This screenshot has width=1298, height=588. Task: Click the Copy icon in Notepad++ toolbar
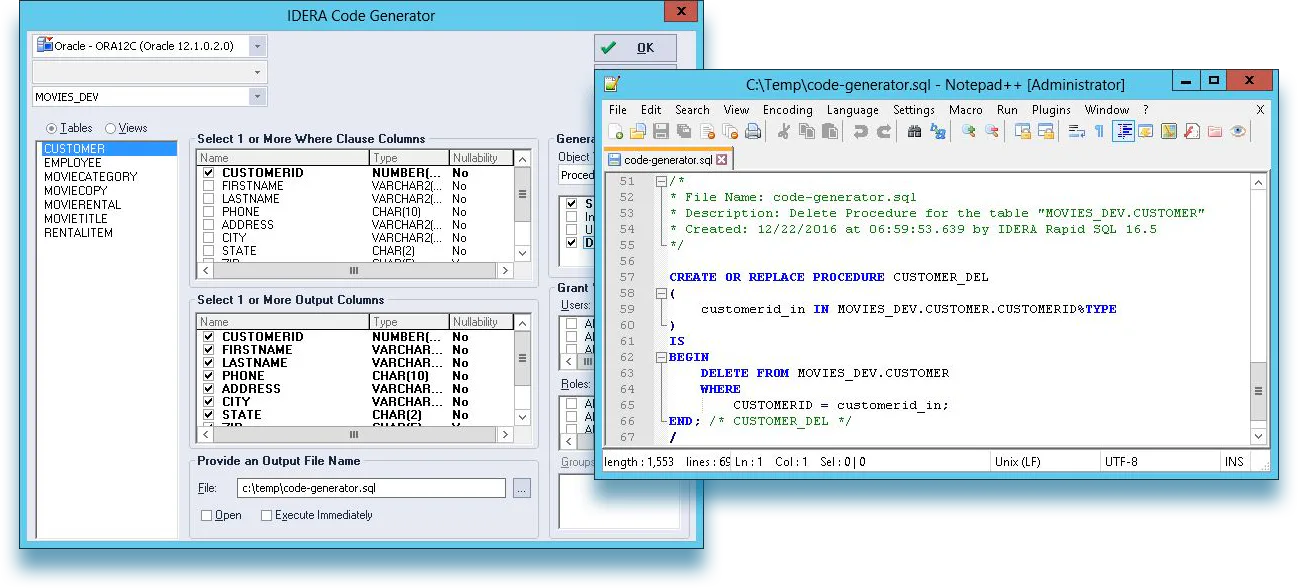pos(807,131)
